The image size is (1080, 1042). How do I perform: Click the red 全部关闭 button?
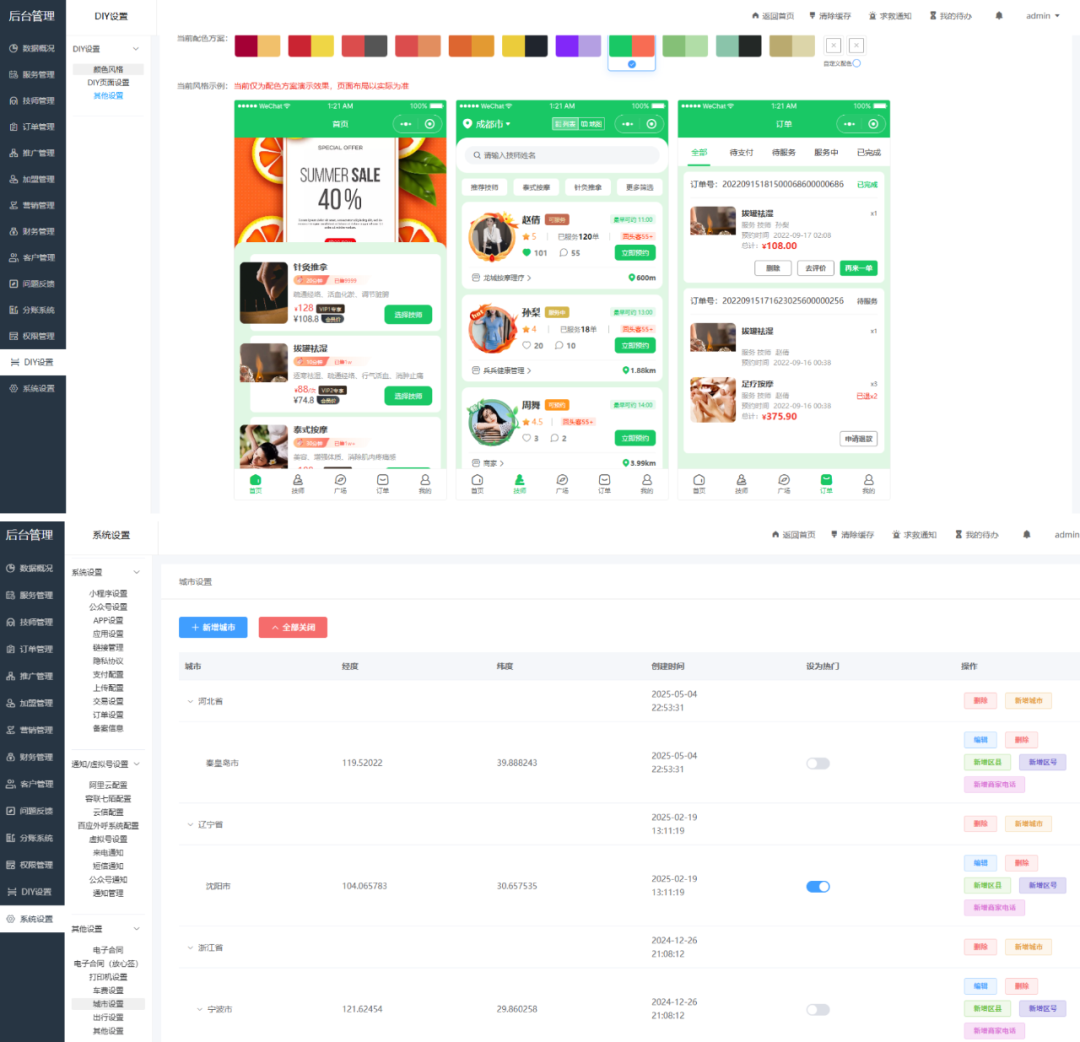click(293, 627)
